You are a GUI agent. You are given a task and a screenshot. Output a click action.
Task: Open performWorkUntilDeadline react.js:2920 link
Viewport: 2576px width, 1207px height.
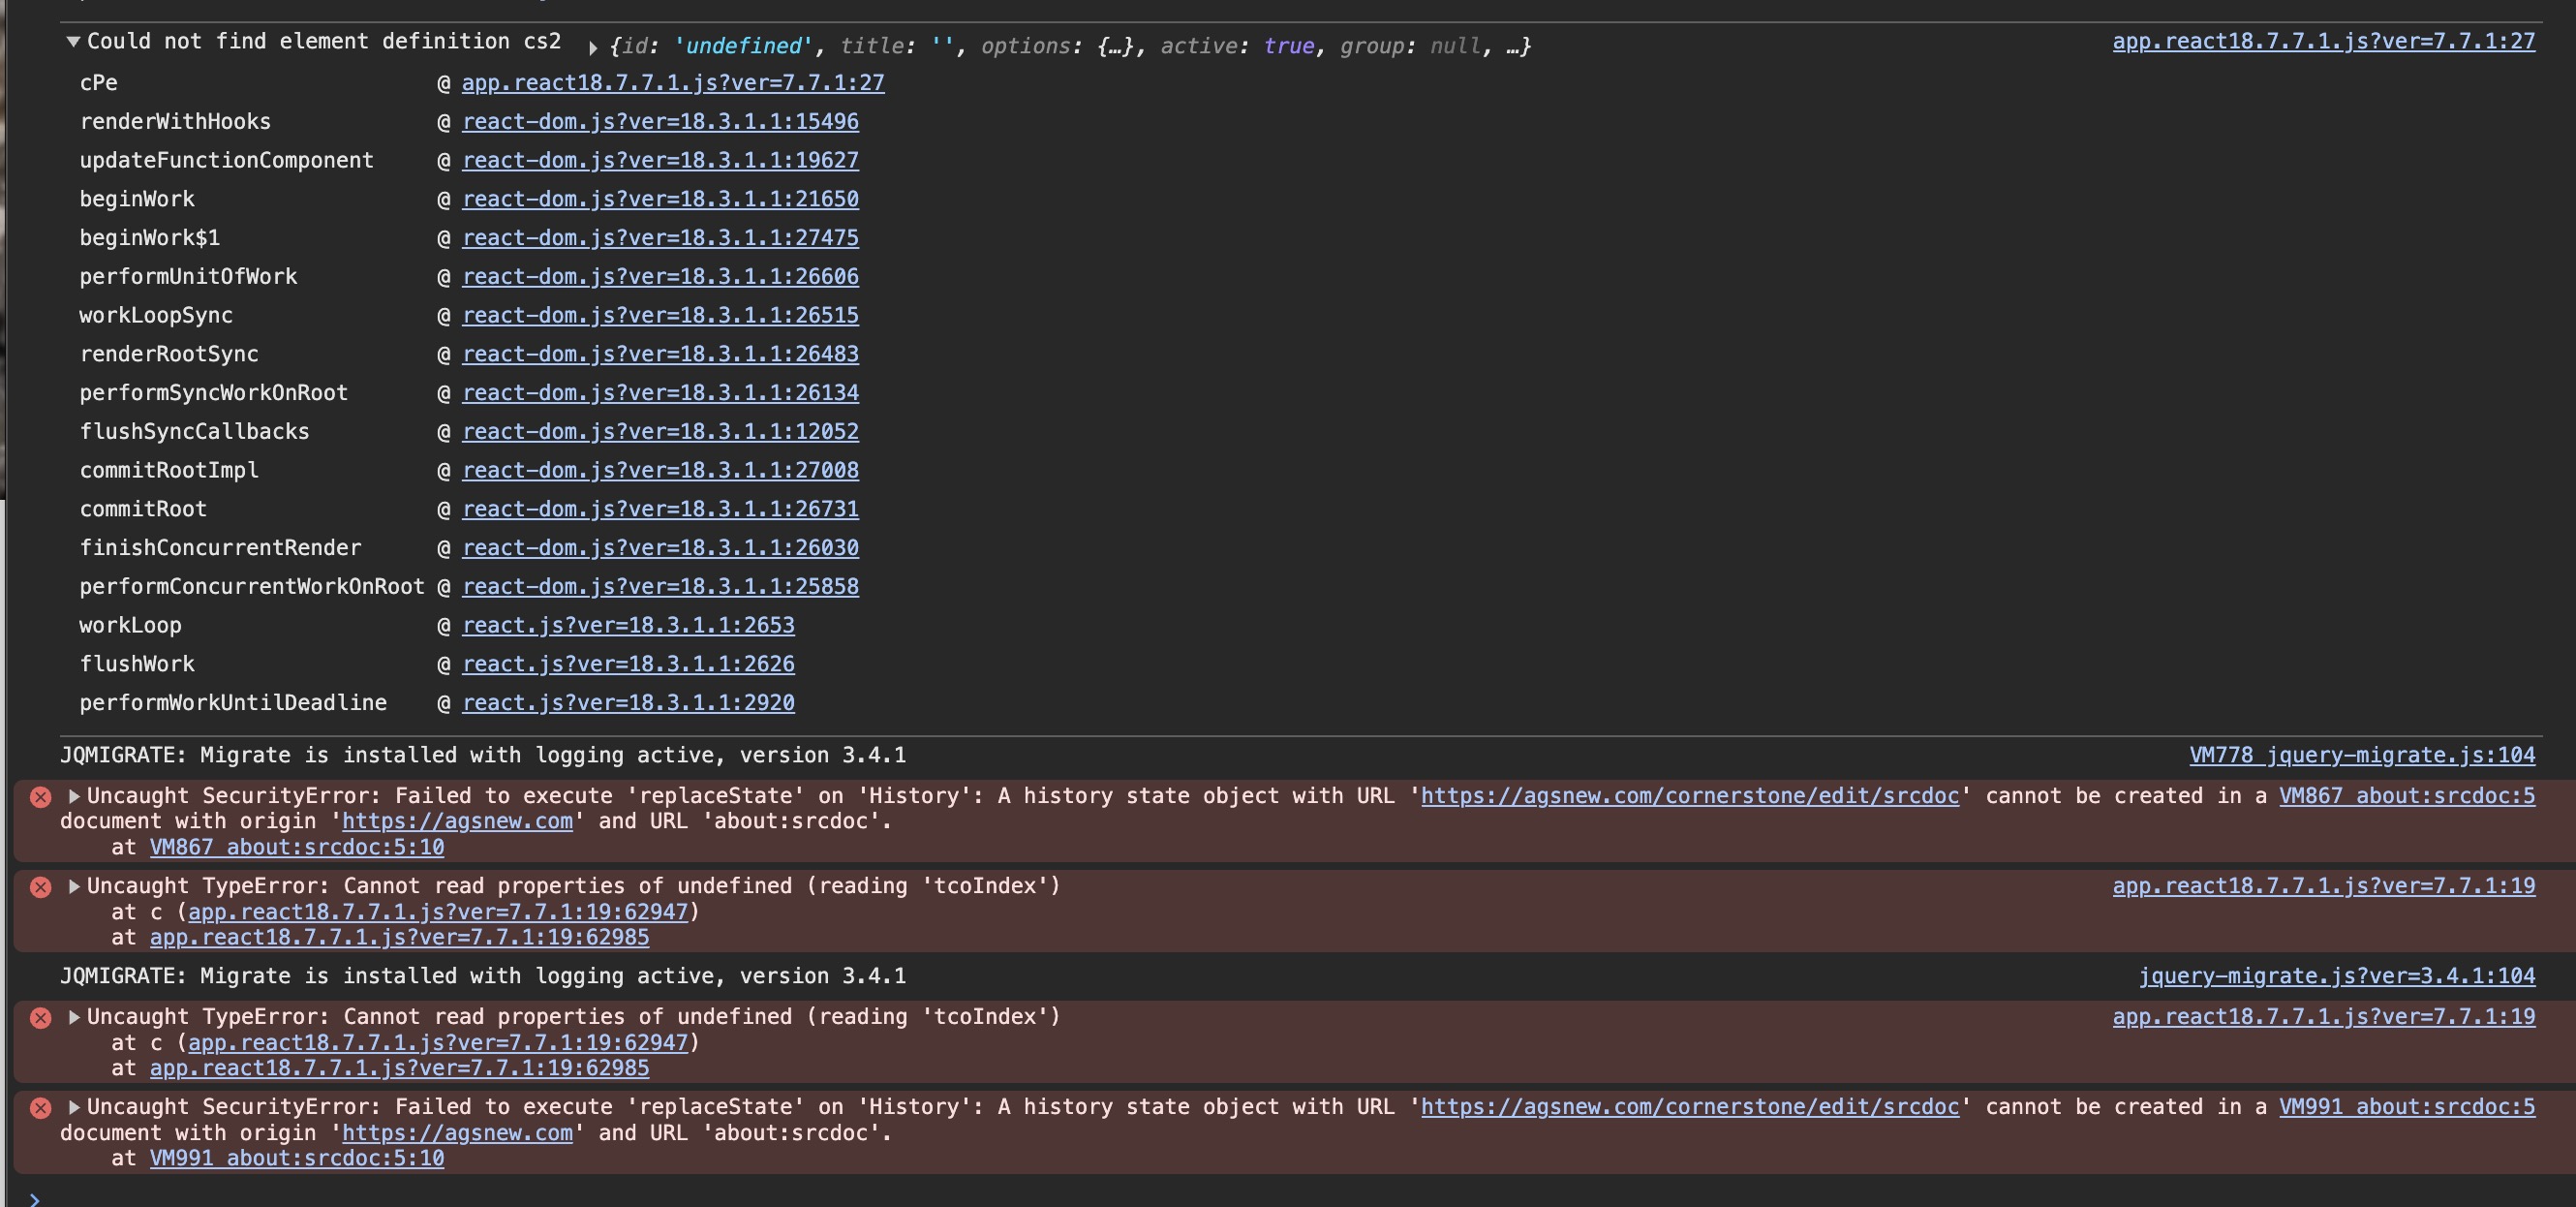pyautogui.click(x=628, y=703)
